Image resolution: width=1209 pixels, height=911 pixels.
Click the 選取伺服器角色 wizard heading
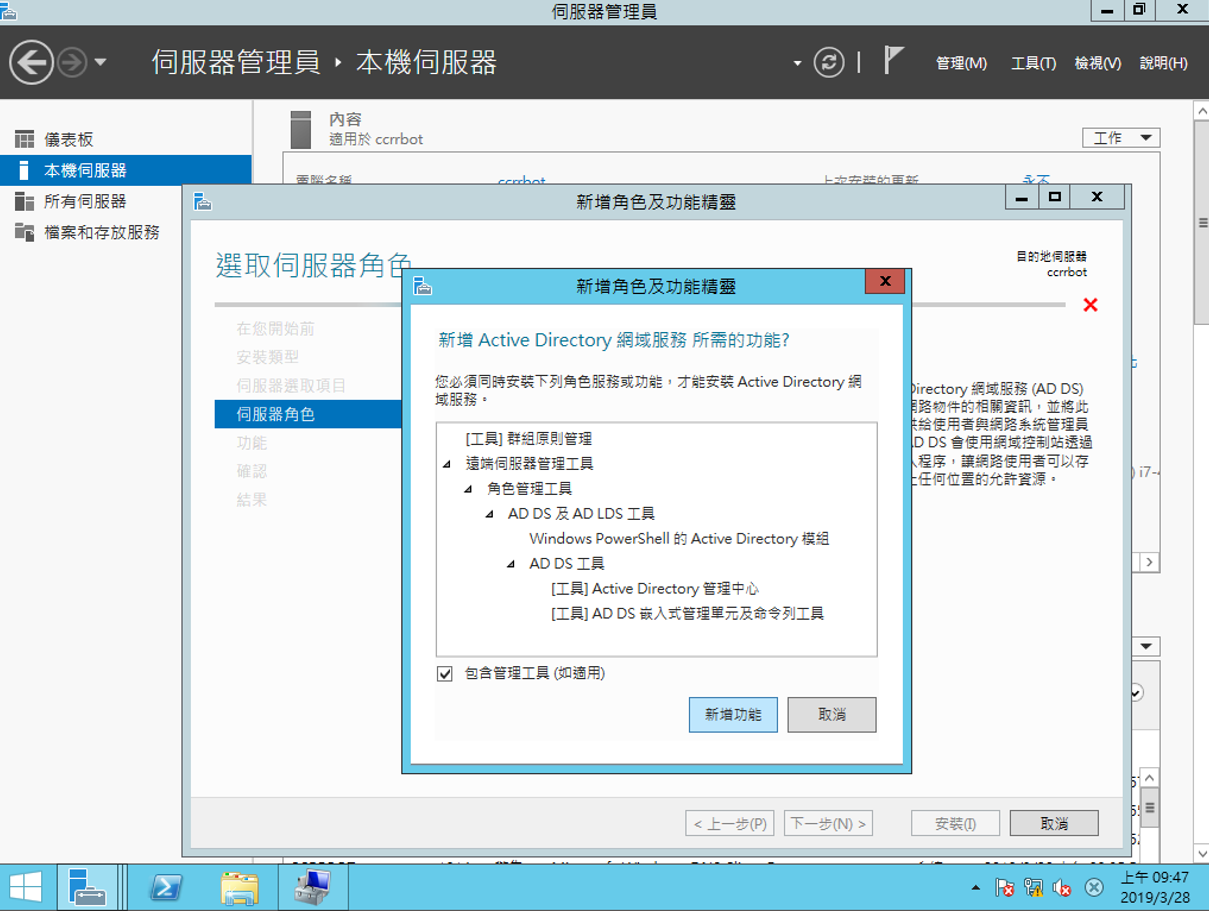pos(314,265)
